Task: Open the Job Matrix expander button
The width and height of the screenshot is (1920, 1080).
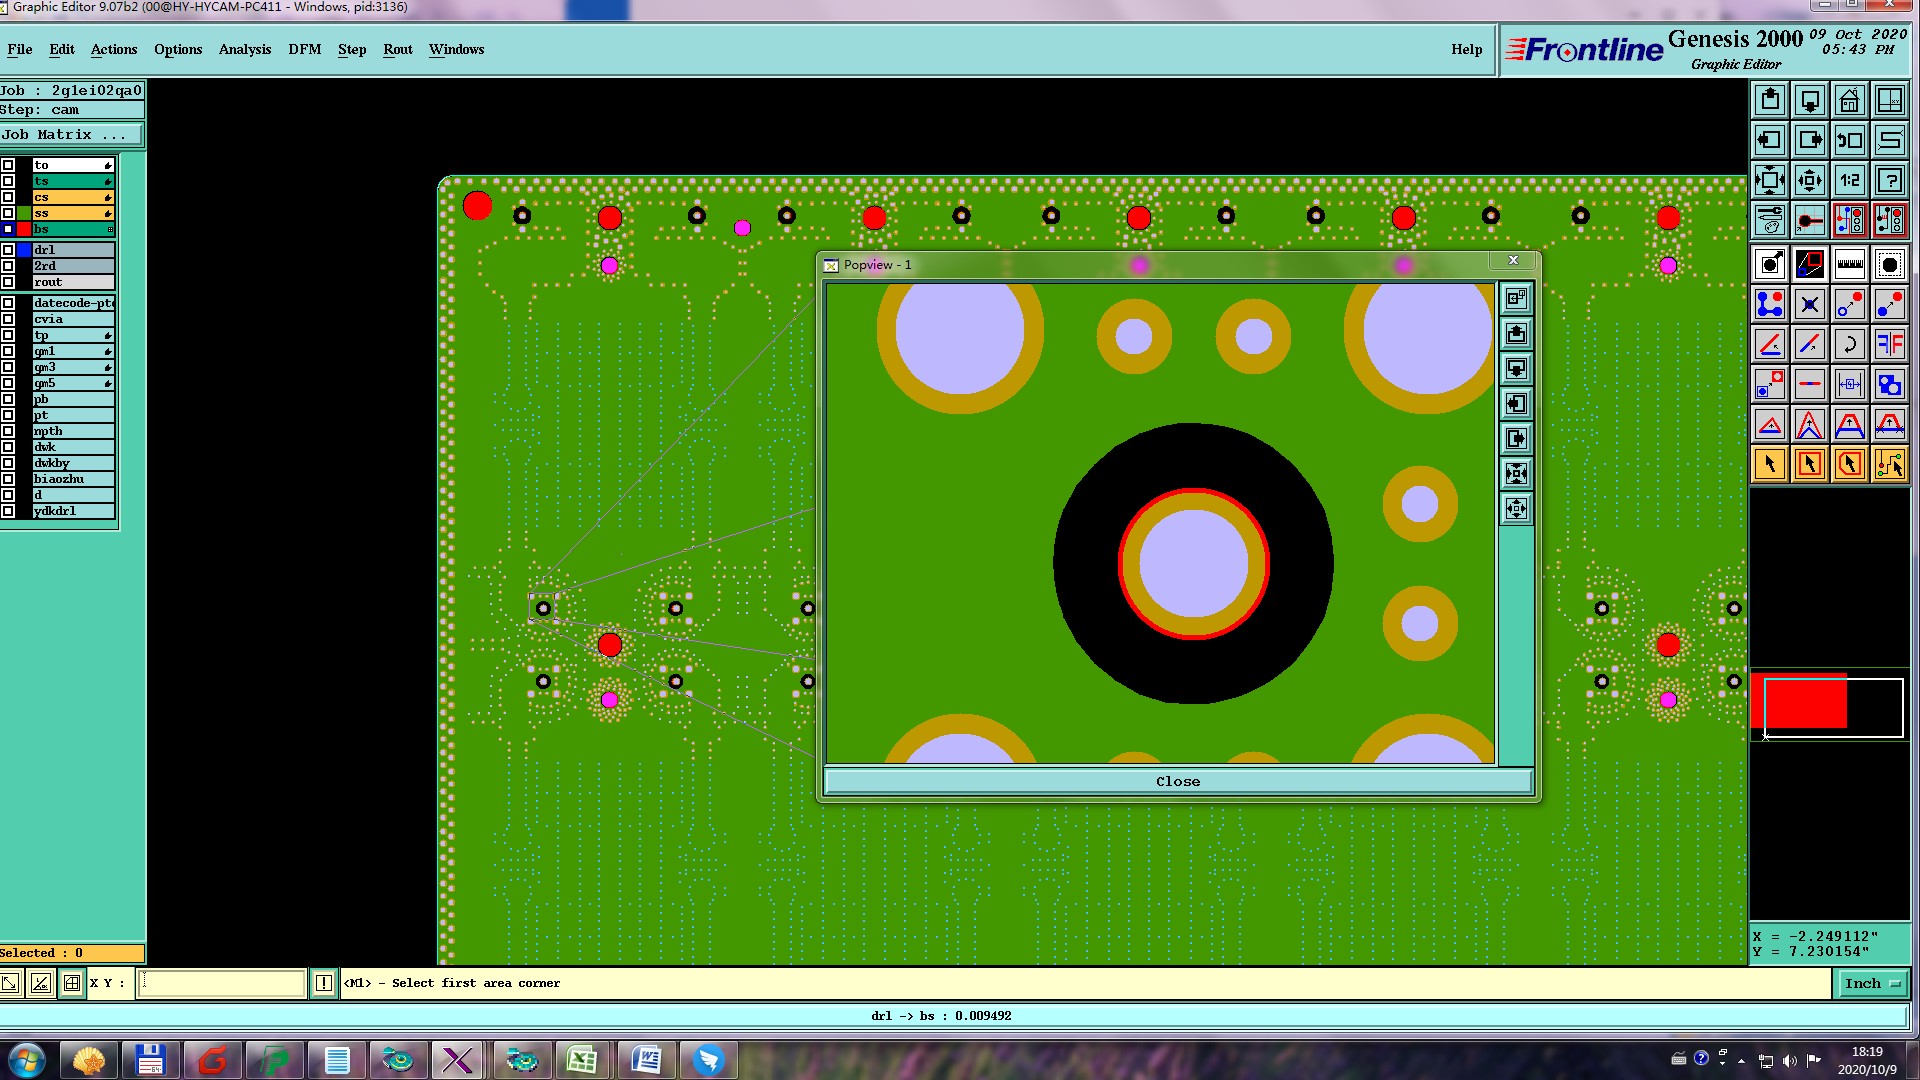Action: (72, 135)
